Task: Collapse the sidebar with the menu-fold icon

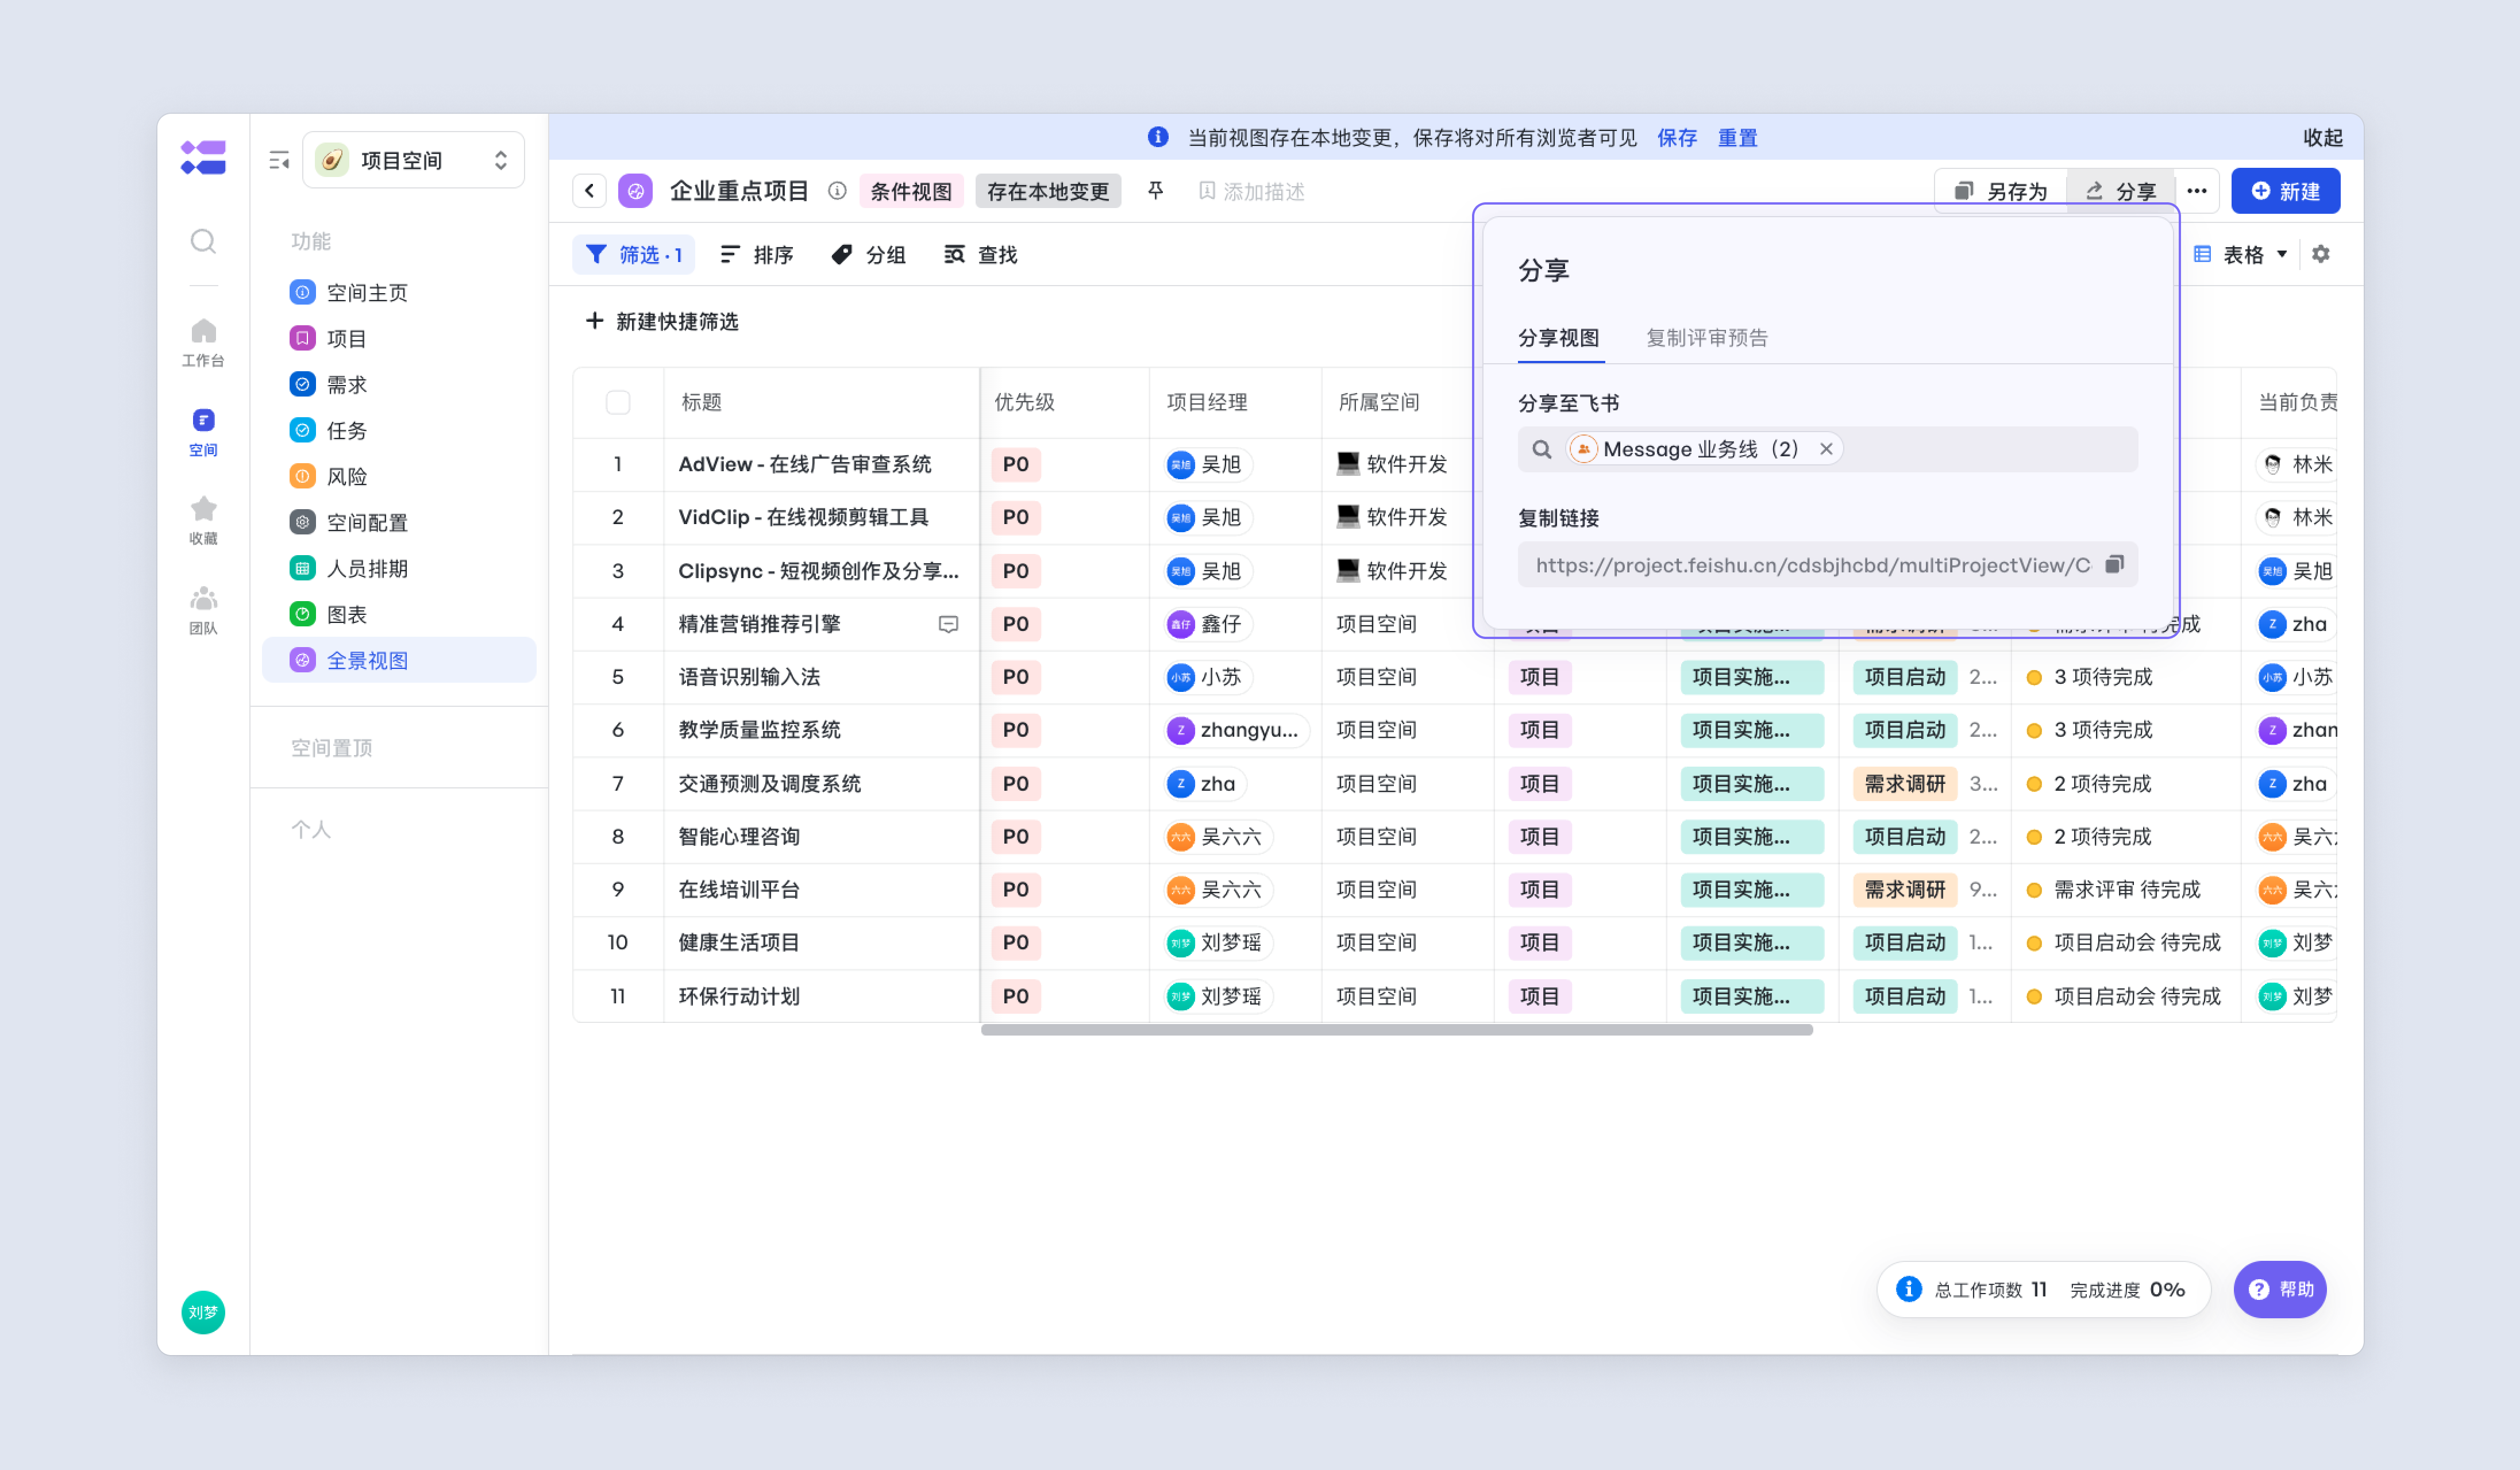Action: (x=279, y=160)
